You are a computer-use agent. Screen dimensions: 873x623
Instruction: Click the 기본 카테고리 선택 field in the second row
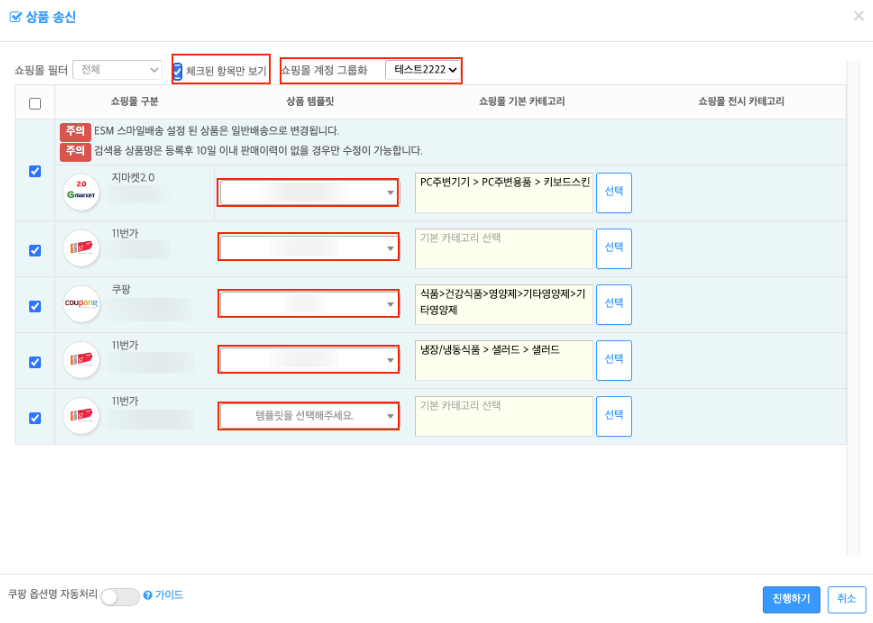tap(504, 248)
